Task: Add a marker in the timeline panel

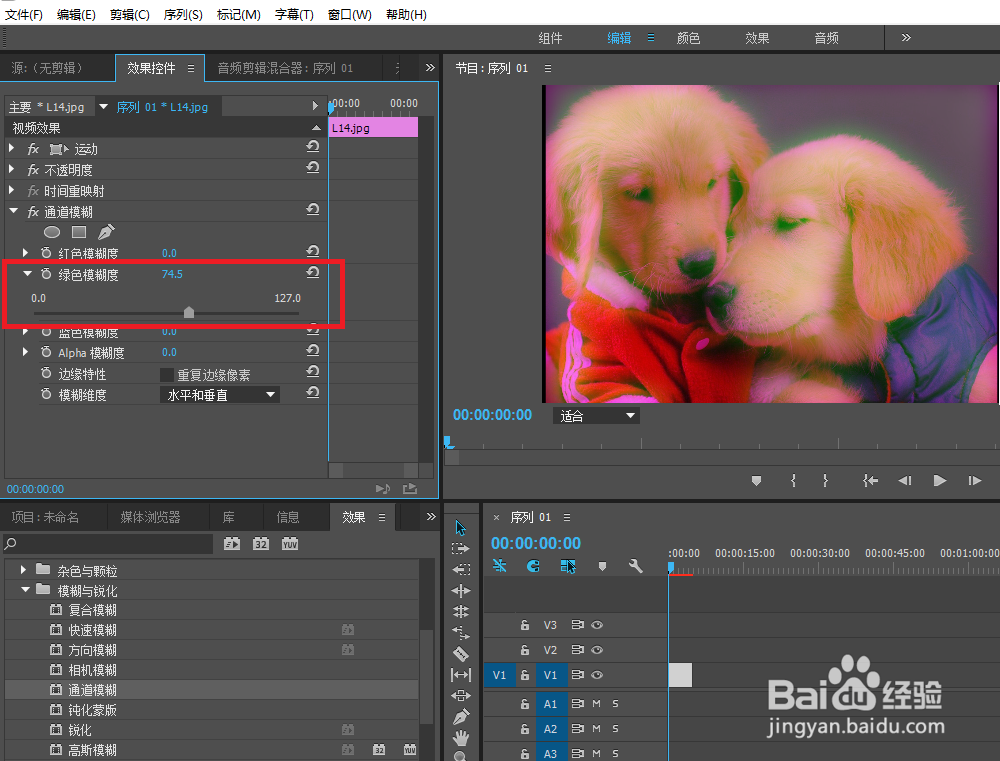Action: (x=602, y=566)
